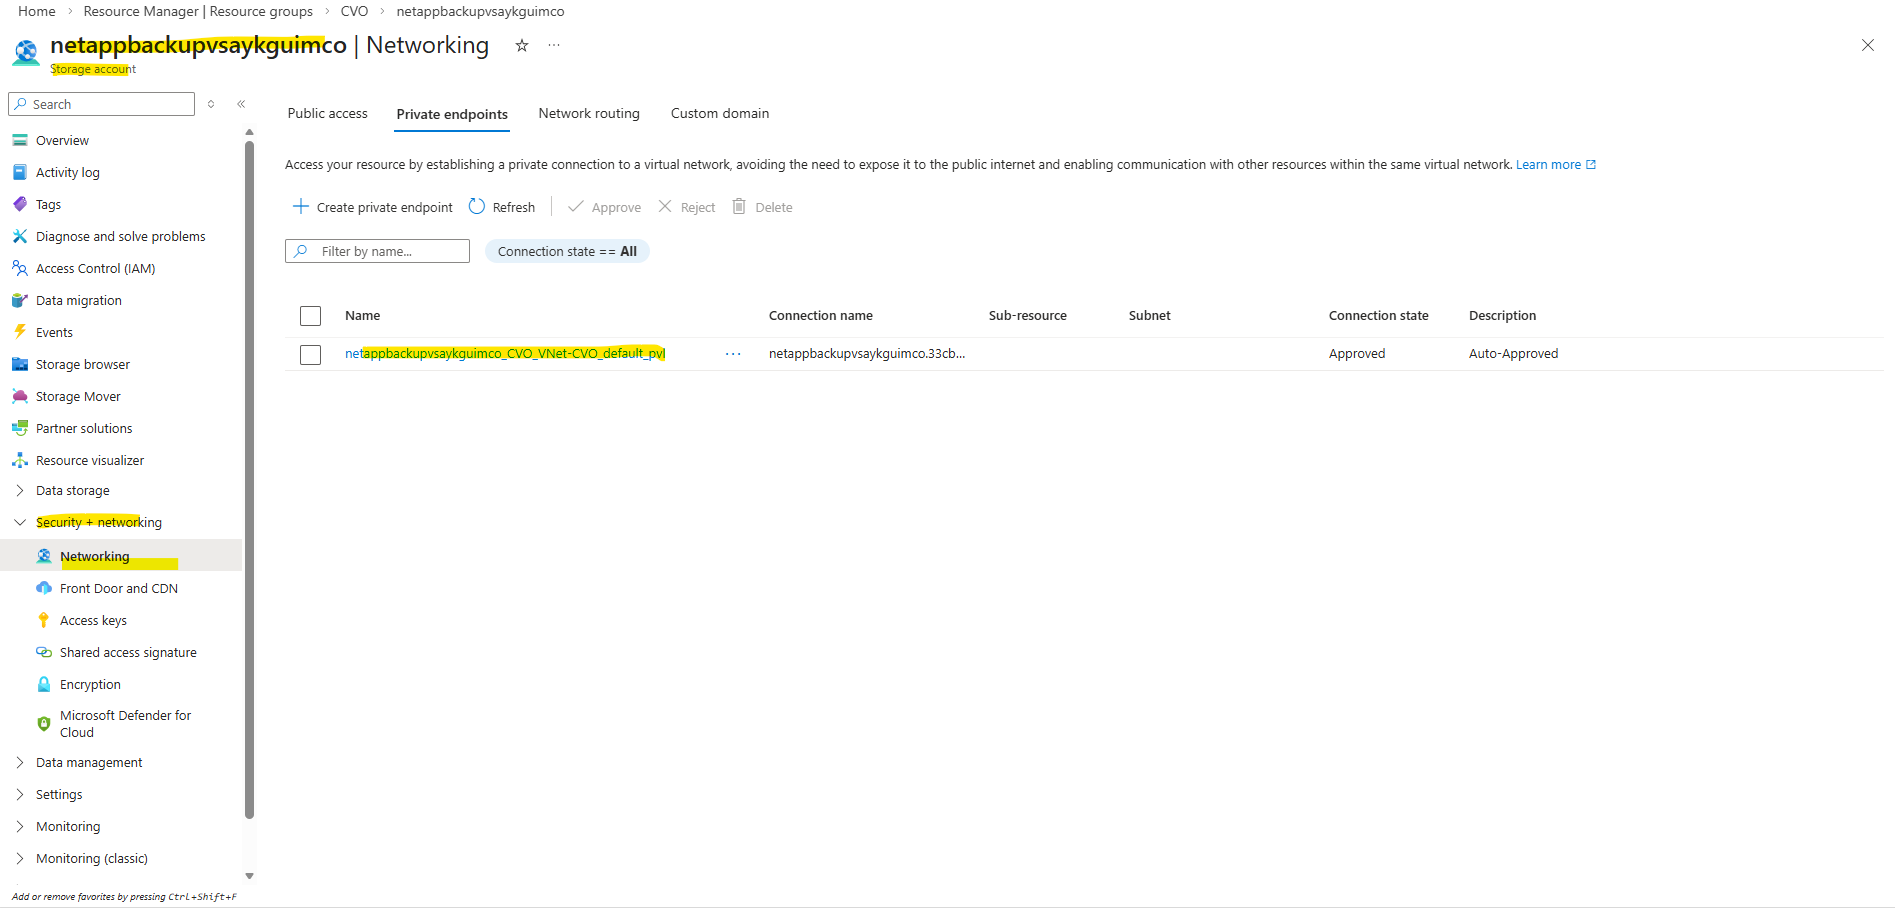Click the Overview icon in sidebar
Image resolution: width=1895 pixels, height=908 pixels.
point(20,140)
